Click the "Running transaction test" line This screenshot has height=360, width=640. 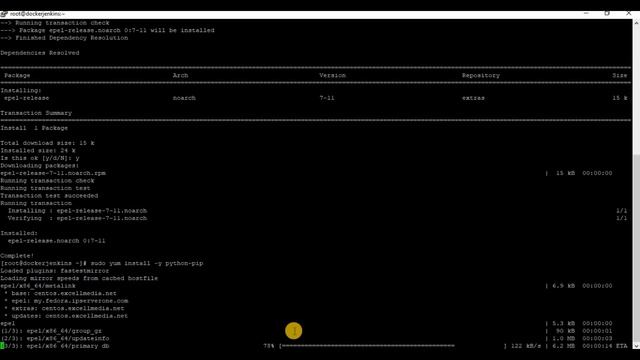[x=45, y=188]
